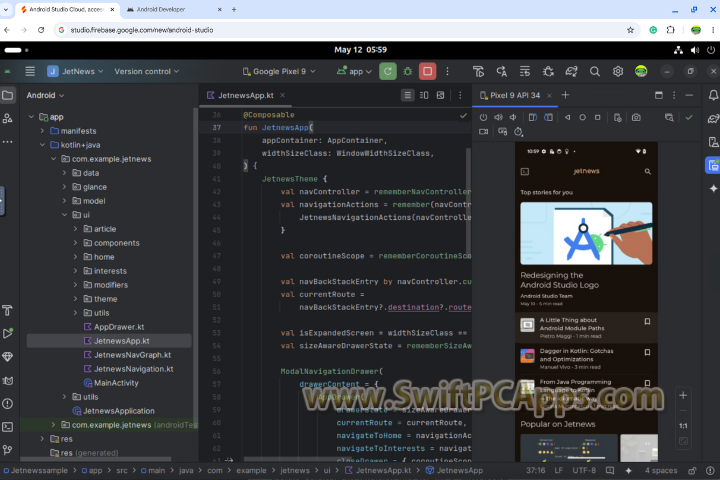Open the app run configuration dropdown
The image size is (720, 480).
(x=354, y=71)
